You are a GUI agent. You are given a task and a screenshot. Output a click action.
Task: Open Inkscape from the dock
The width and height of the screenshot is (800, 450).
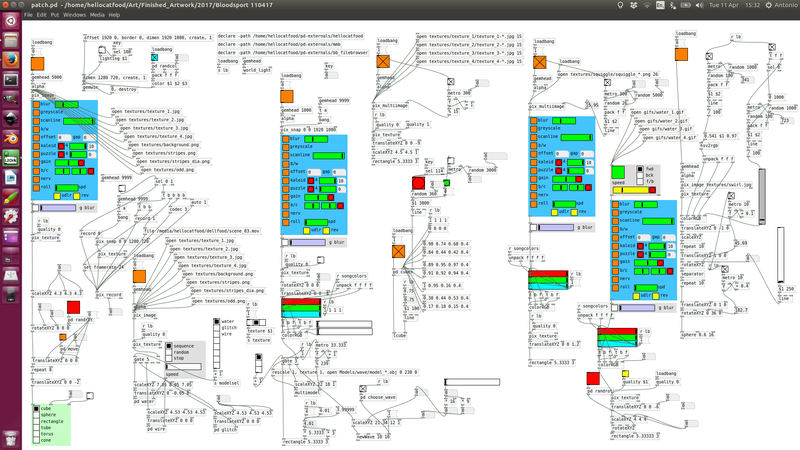pos(11,119)
